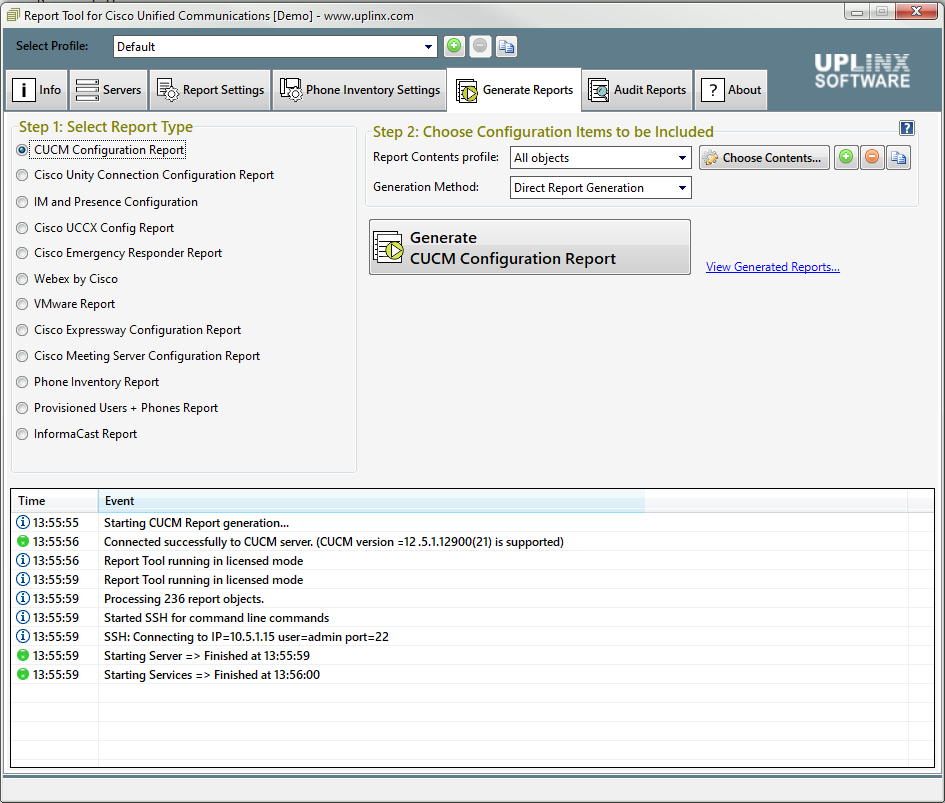Click the green icon on Starting Services row
The image size is (945, 803).
(x=23, y=674)
